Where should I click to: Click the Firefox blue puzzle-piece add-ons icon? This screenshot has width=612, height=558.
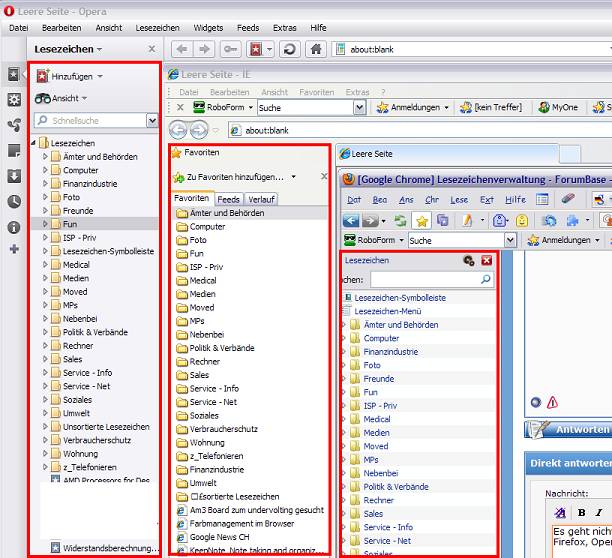pos(573,221)
